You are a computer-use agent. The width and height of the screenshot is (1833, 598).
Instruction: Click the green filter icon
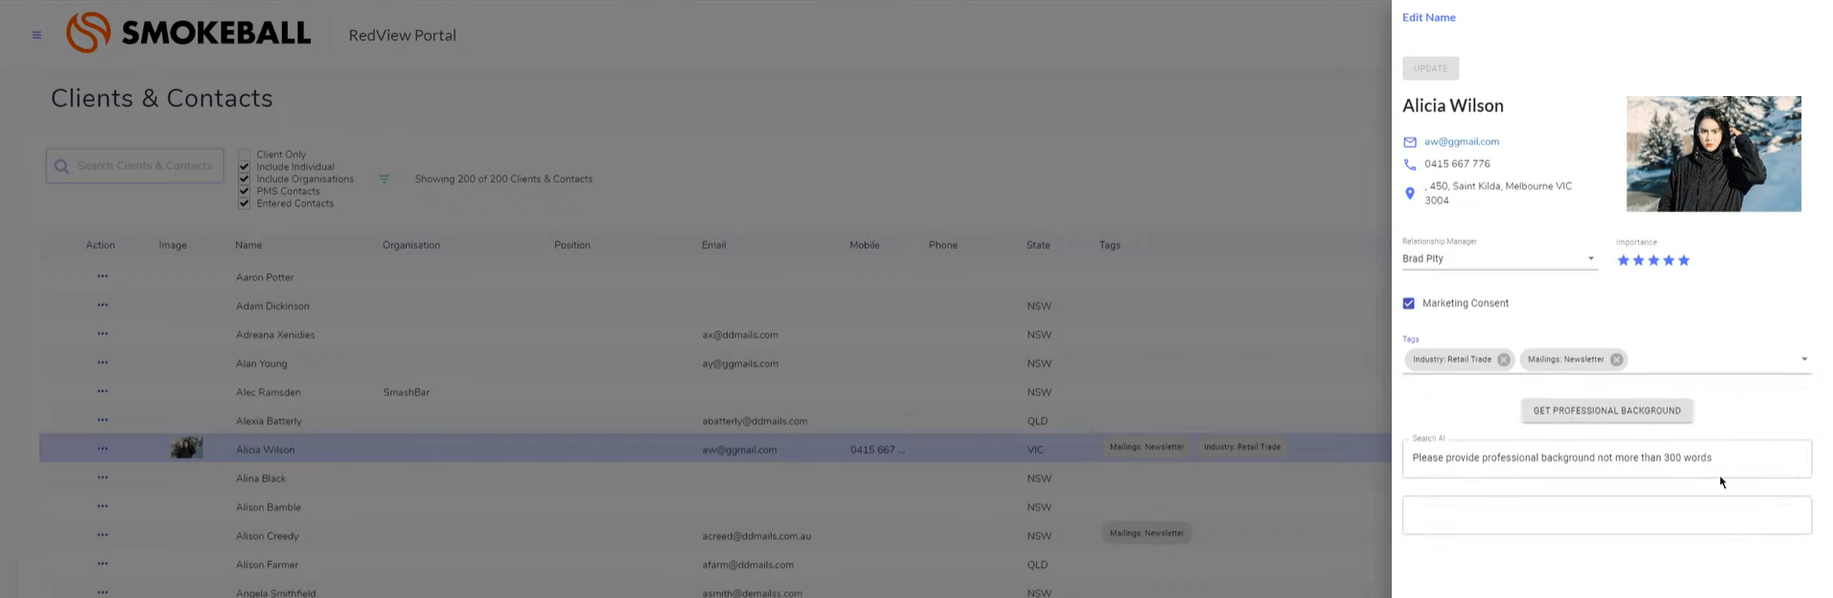click(384, 179)
